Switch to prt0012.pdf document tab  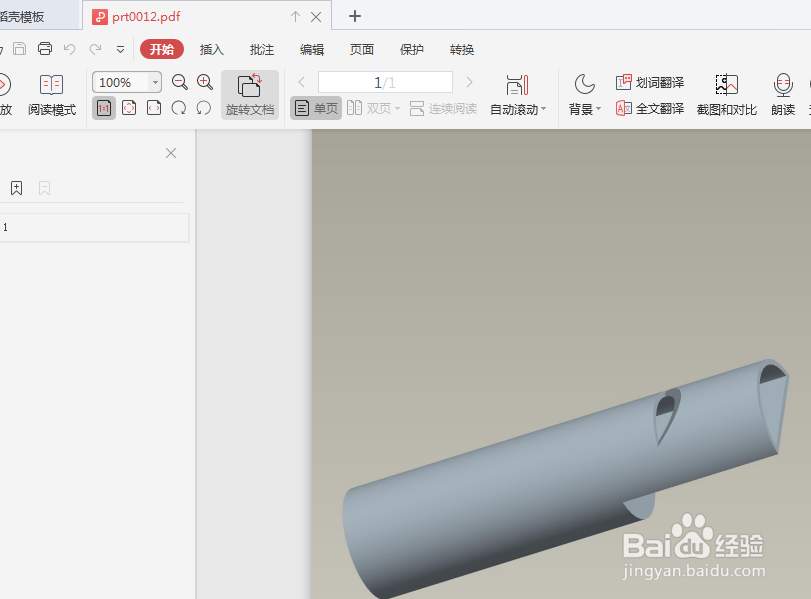pos(146,17)
